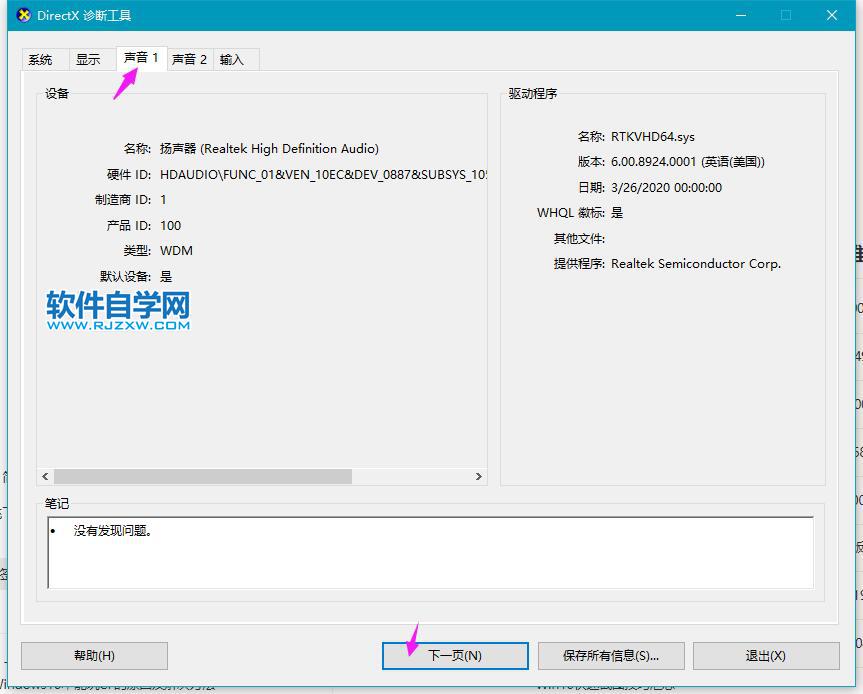Click the 笔记 box showing 没有发现问题

point(430,552)
